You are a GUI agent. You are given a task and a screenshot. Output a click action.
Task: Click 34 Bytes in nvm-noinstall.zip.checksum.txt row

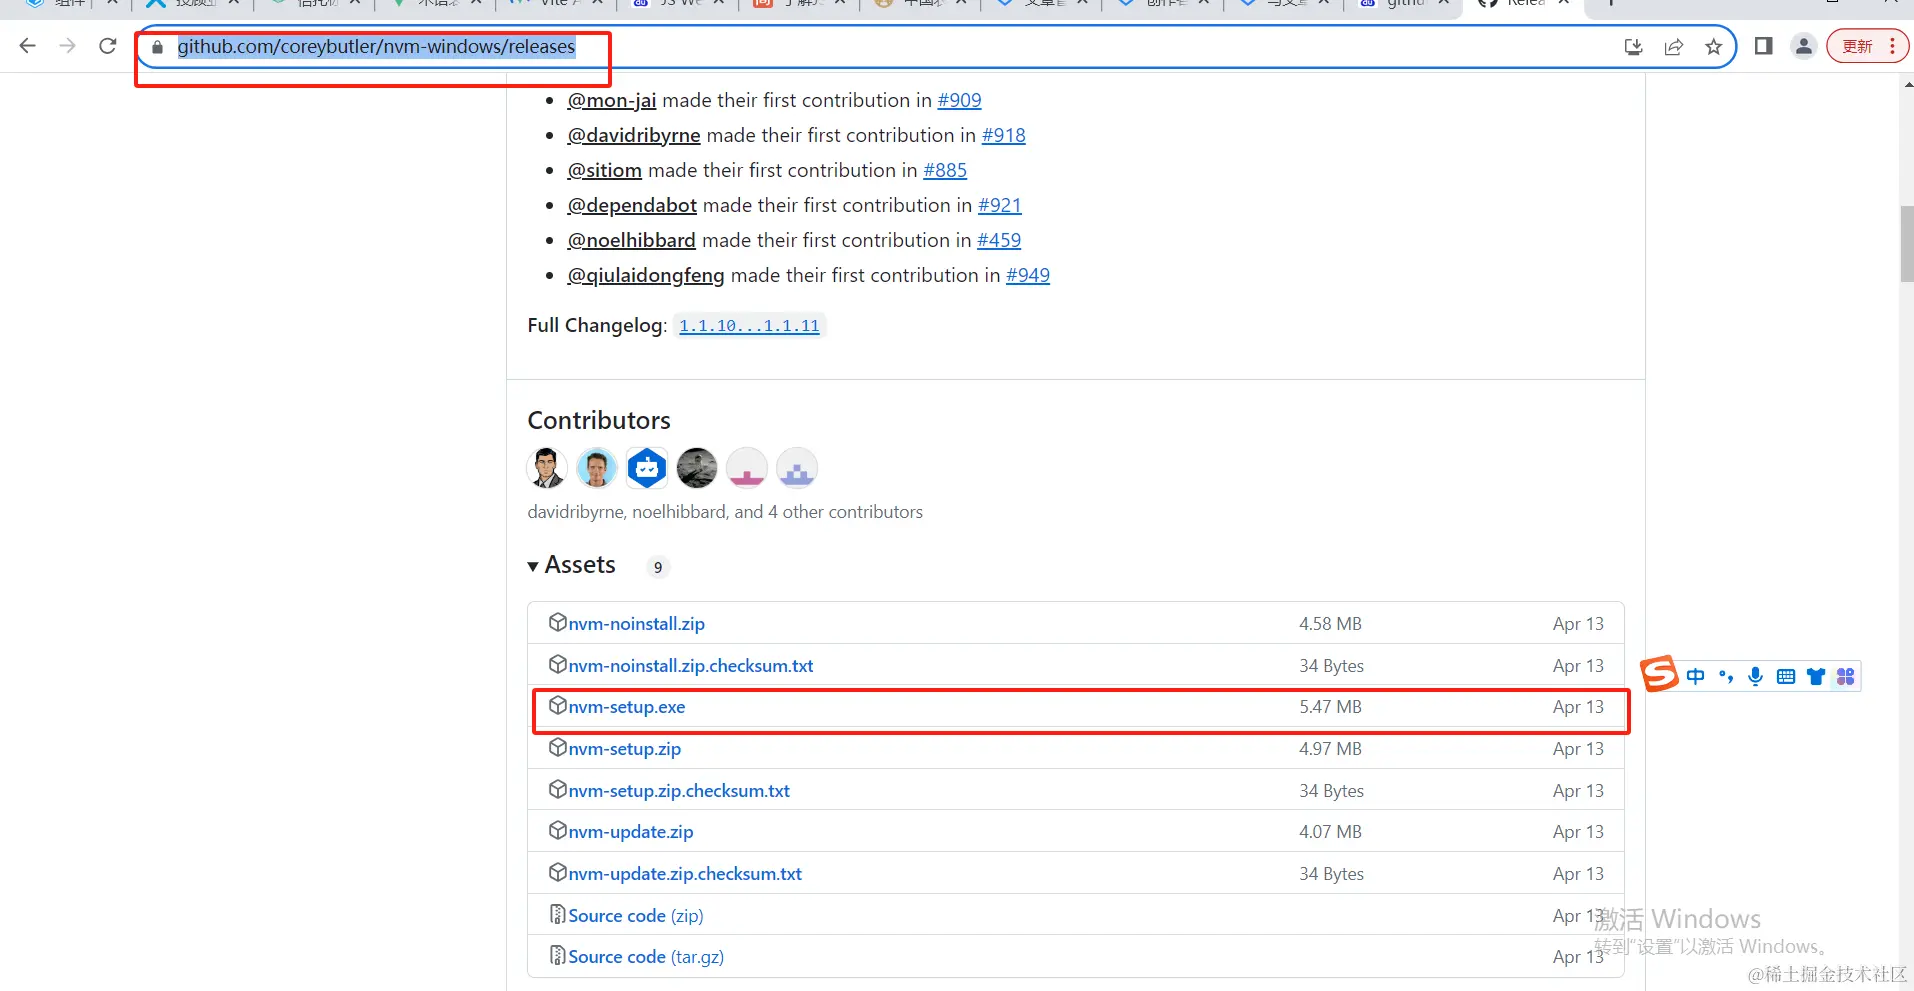coord(1331,666)
